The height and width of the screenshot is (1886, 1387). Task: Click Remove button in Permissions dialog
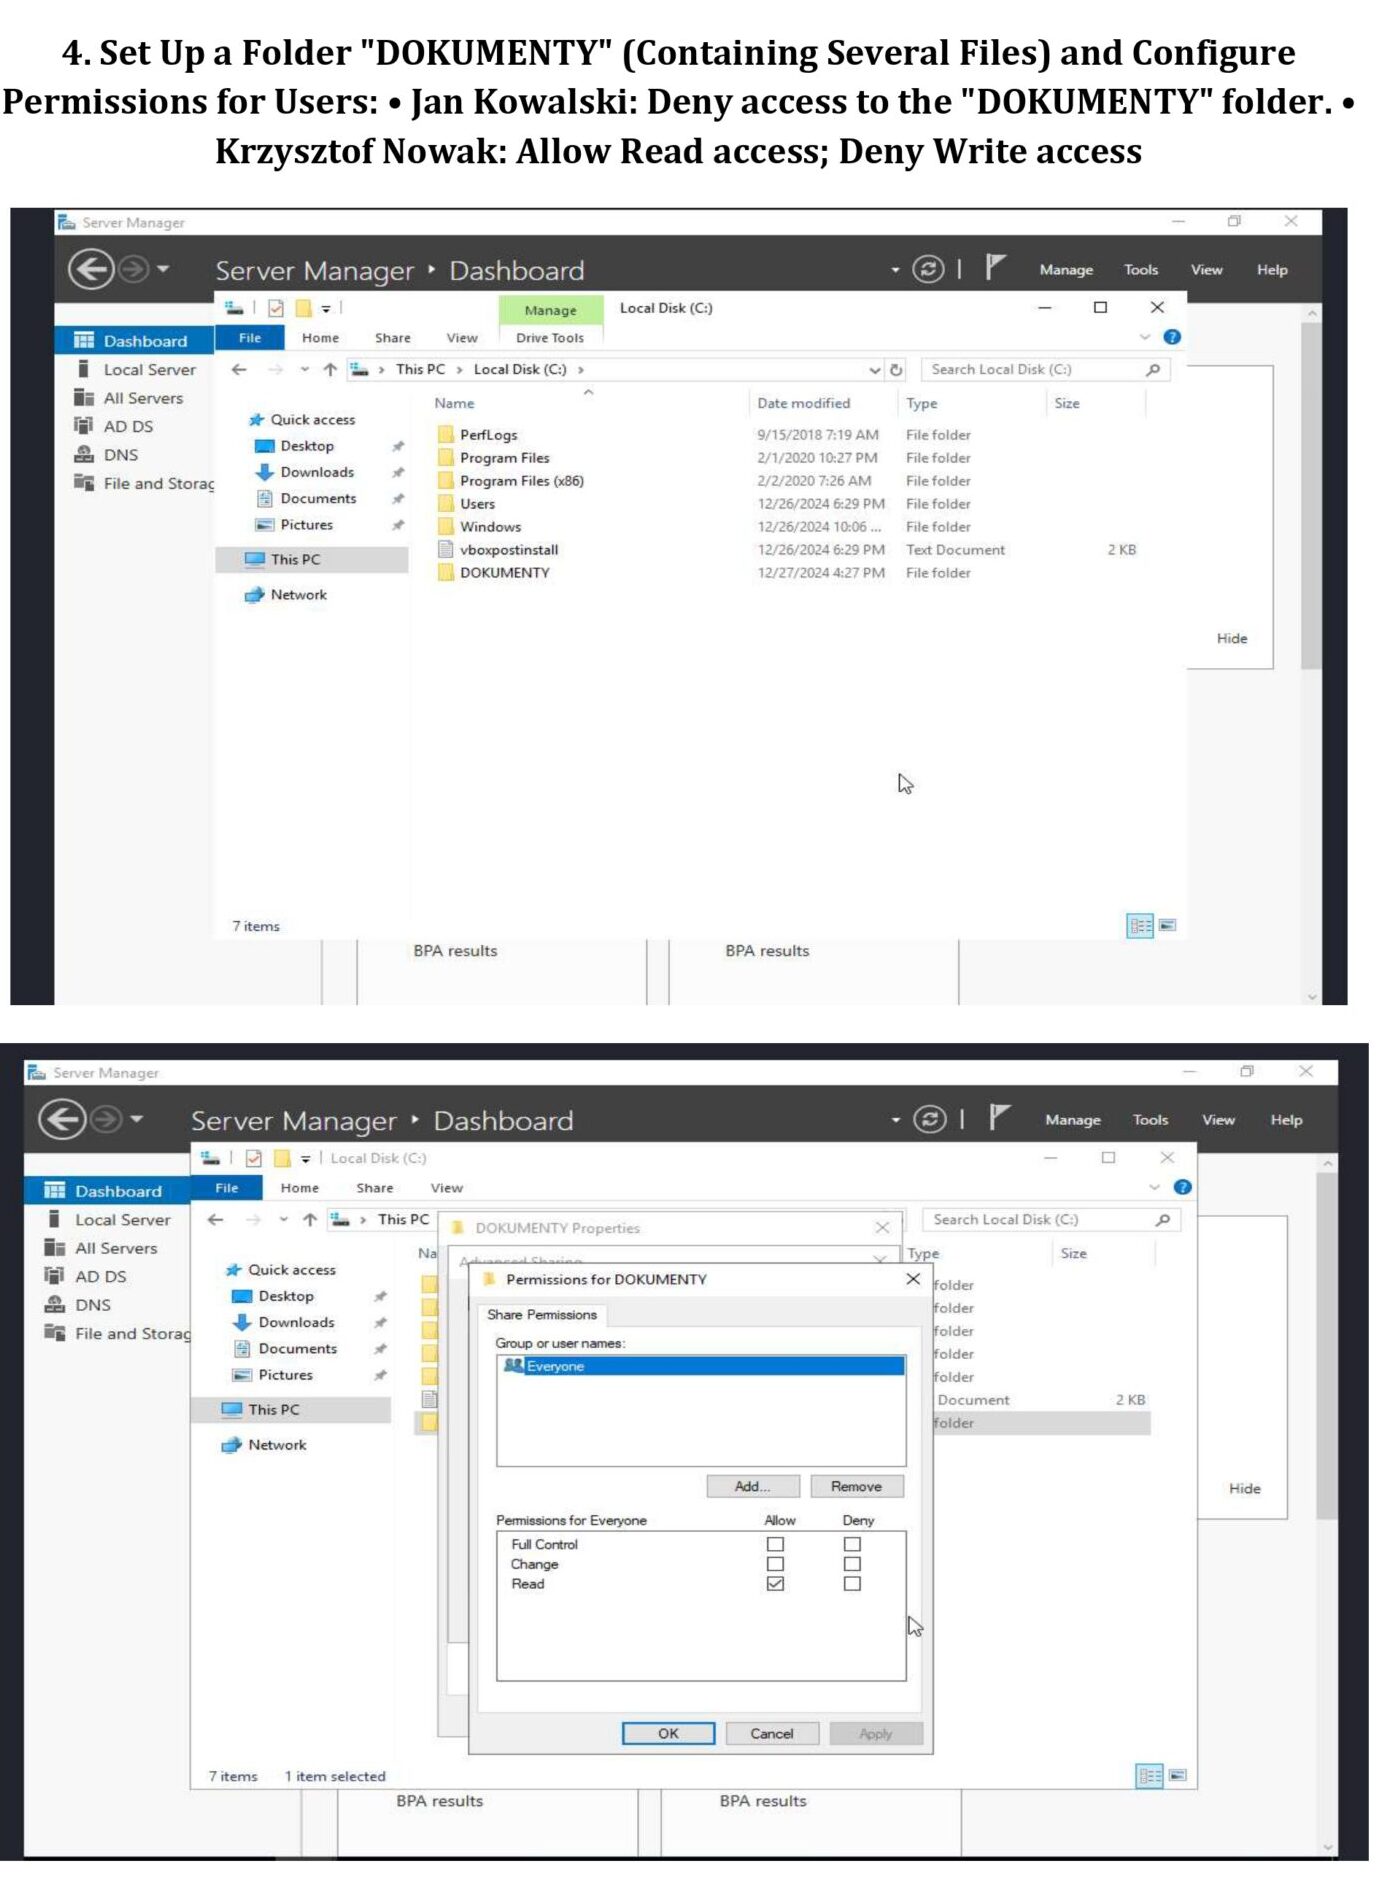tap(856, 1487)
